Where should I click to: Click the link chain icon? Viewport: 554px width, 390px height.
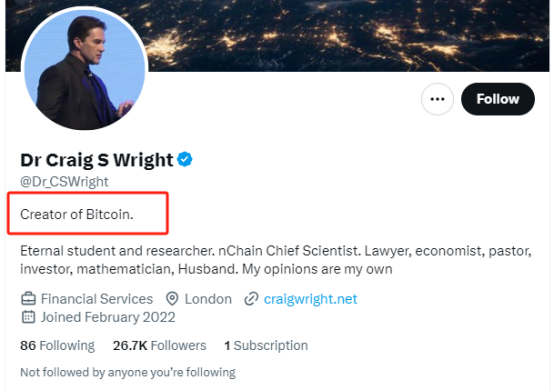[x=251, y=299]
